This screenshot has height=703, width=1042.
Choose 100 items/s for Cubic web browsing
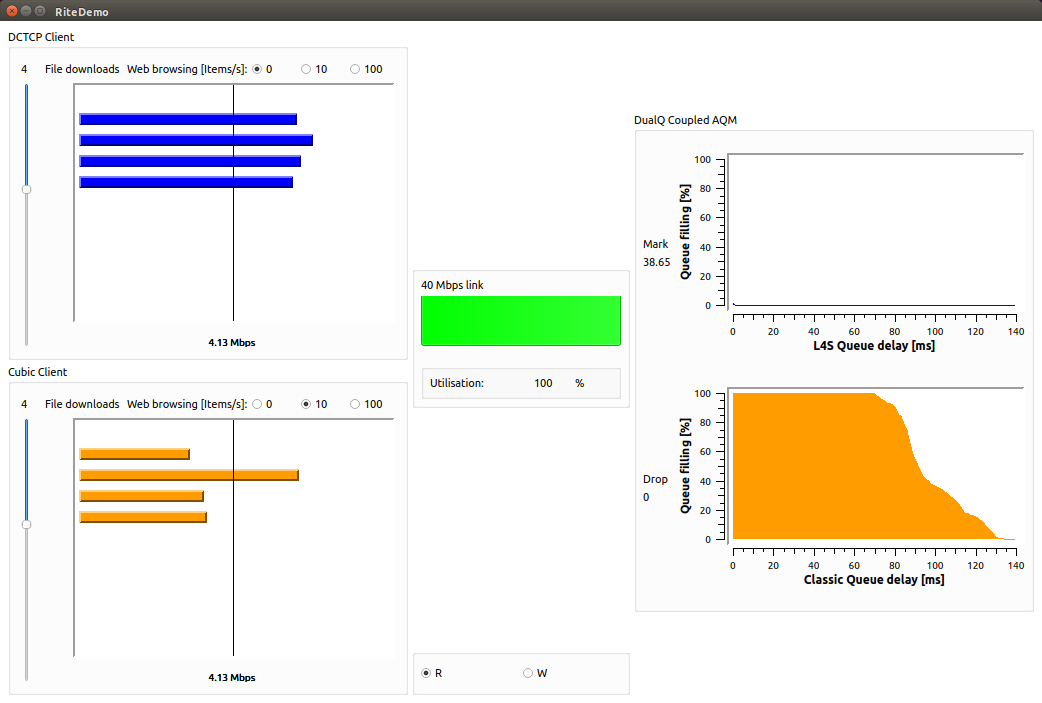pos(355,404)
